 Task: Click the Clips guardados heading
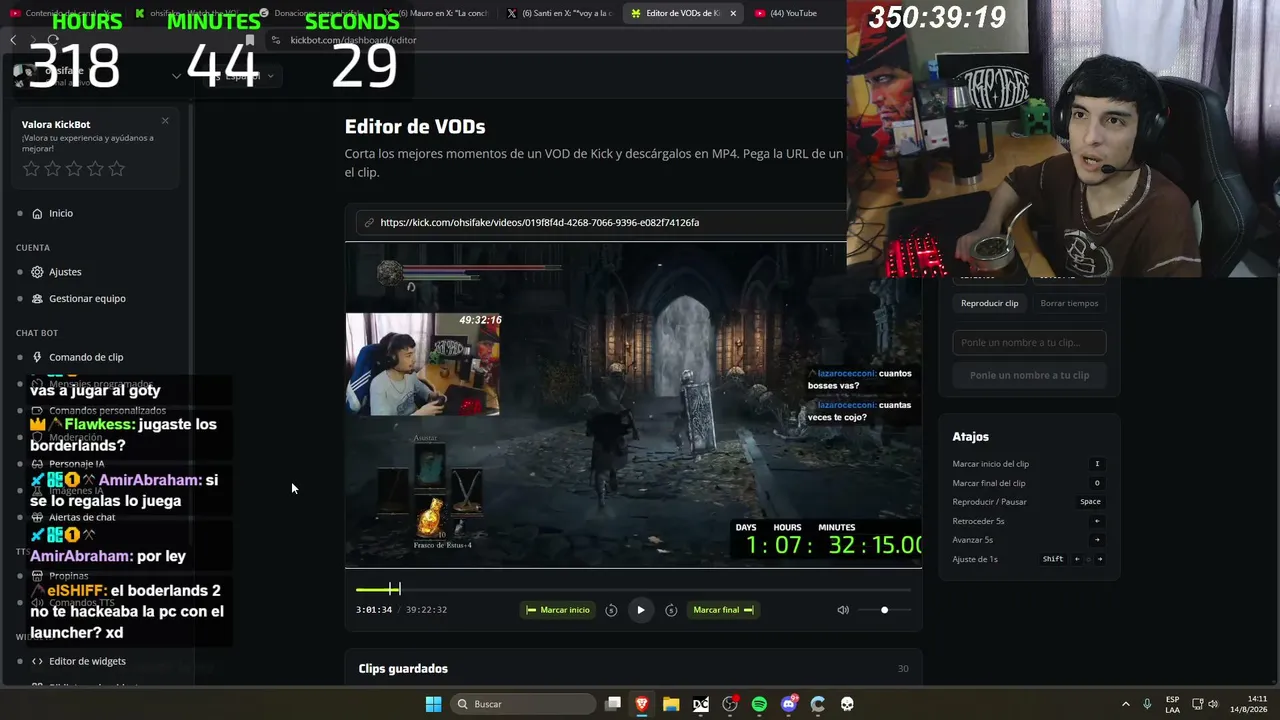click(x=403, y=668)
